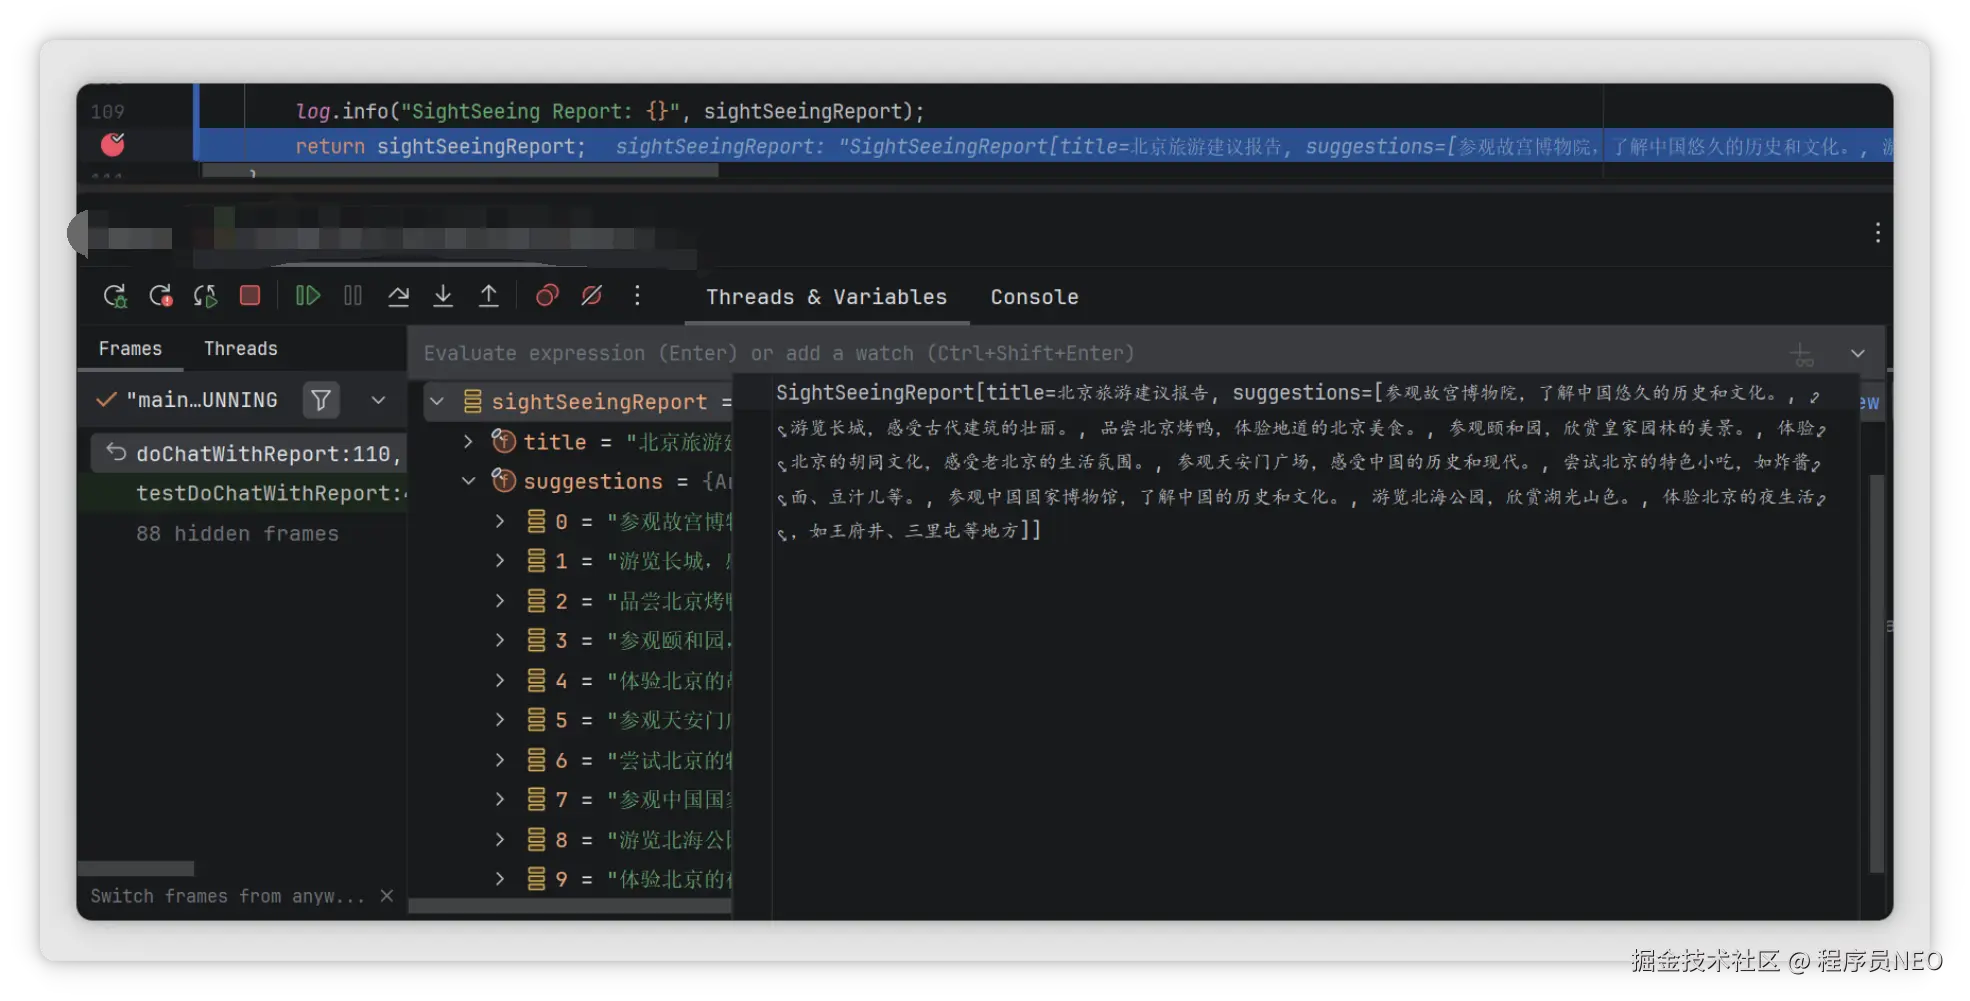Open the View Breakpoints dialog icon
This screenshot has width=1970, height=1001.
coord(546,295)
